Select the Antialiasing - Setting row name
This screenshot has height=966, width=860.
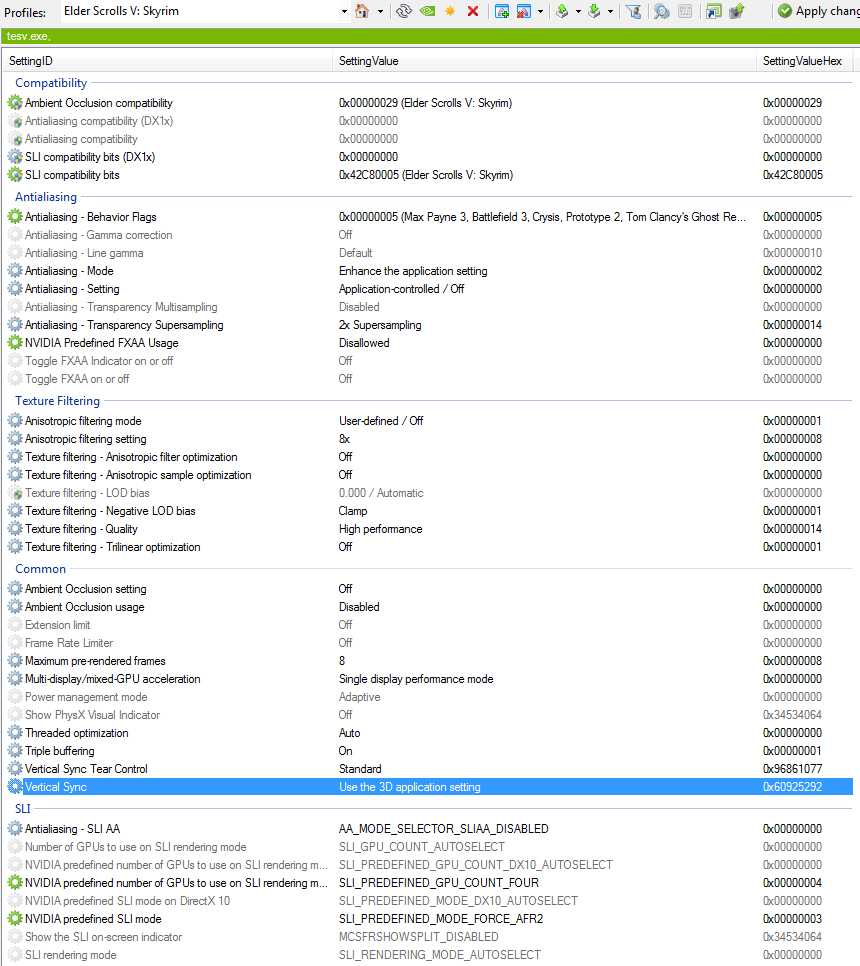(x=72, y=288)
